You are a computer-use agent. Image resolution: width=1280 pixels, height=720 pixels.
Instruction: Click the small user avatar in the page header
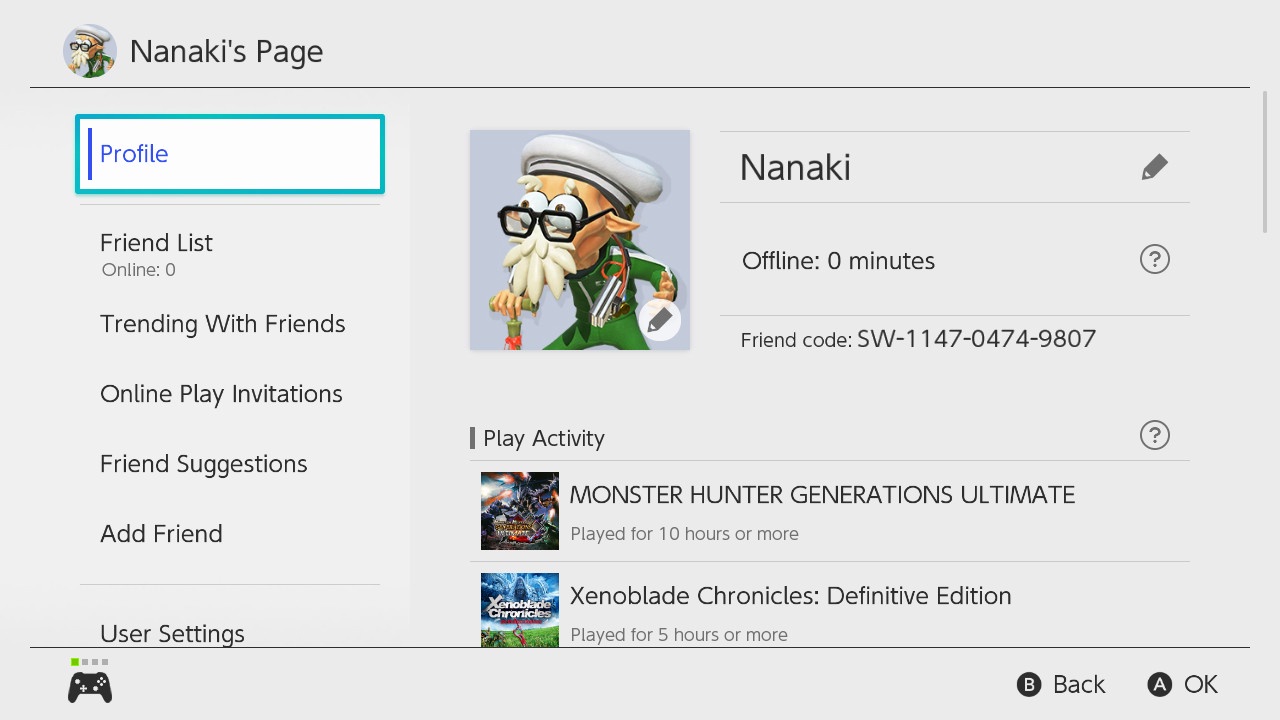coord(90,51)
